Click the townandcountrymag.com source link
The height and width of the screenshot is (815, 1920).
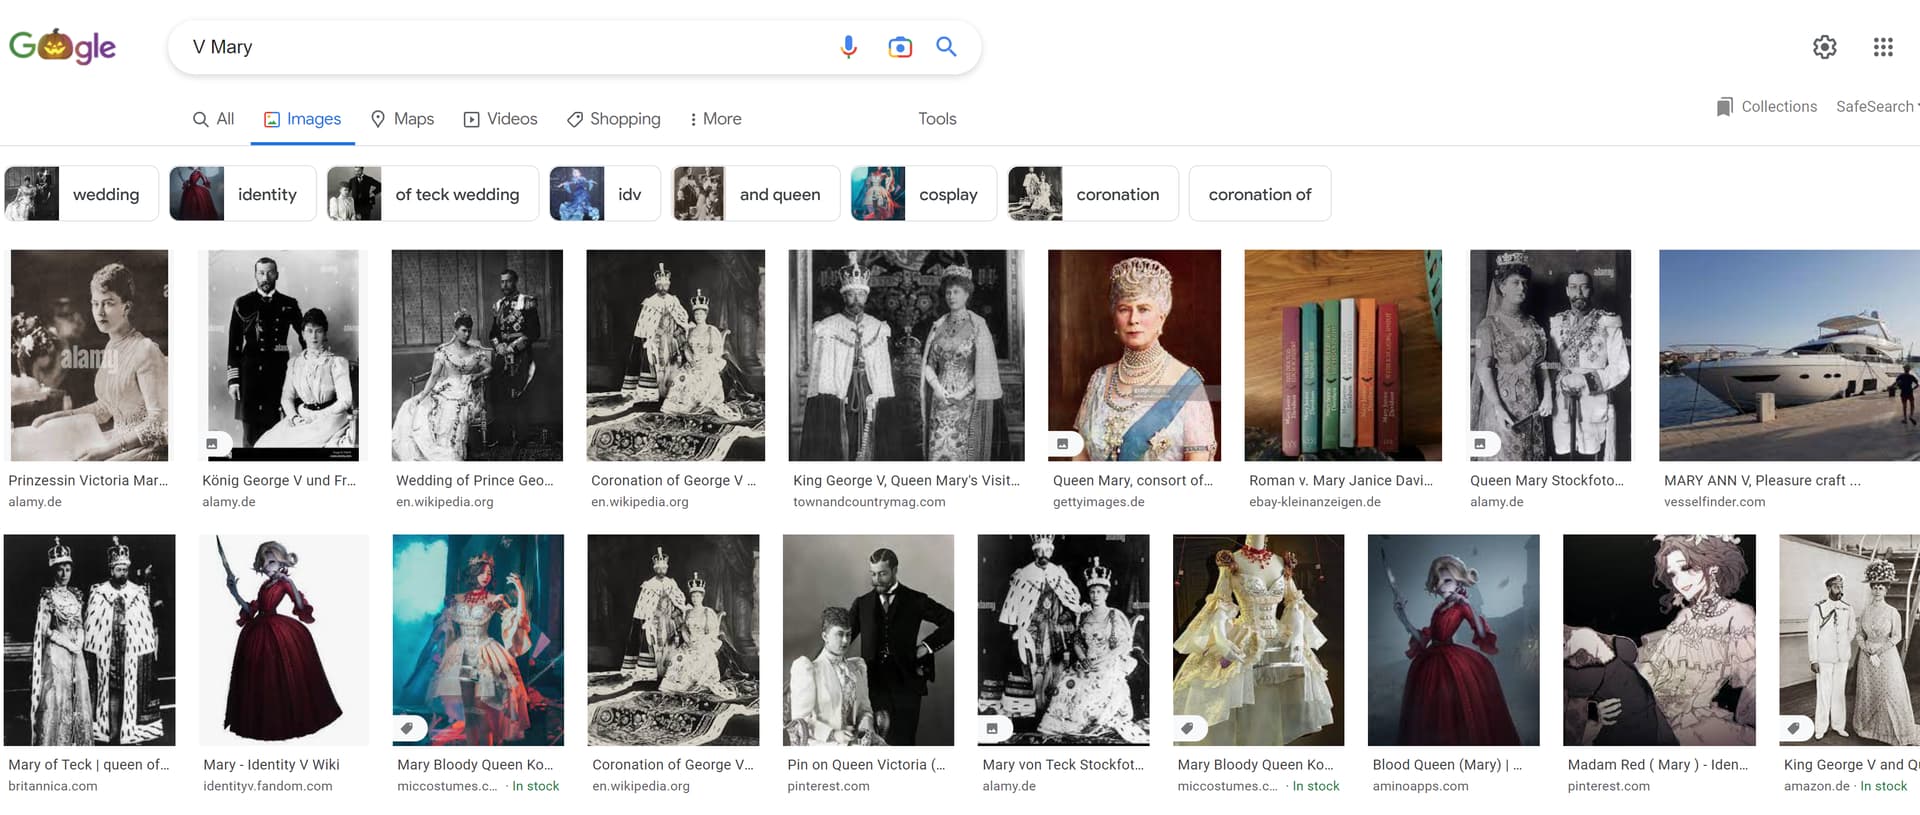(869, 502)
